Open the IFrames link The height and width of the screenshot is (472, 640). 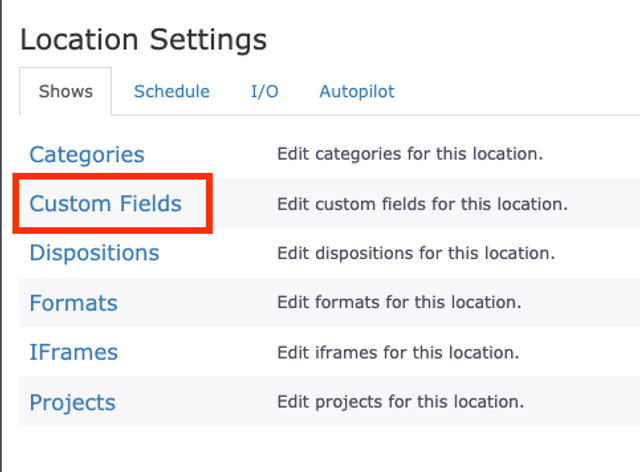pyautogui.click(x=73, y=353)
